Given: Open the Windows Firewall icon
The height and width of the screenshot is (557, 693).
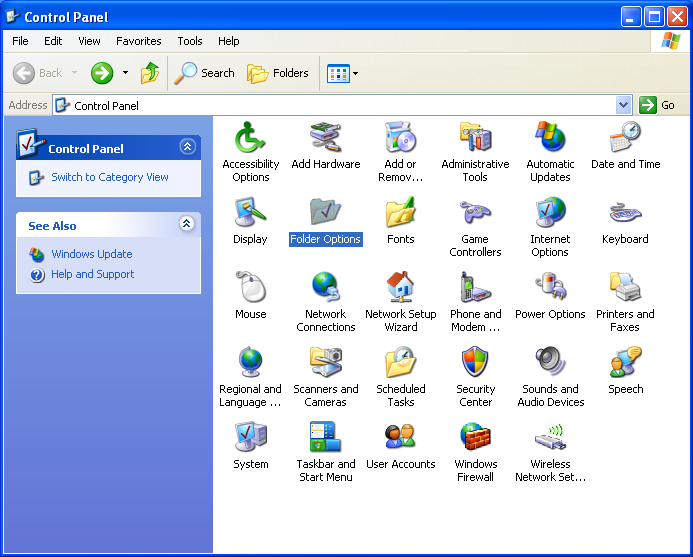Looking at the screenshot, I should point(475,437).
